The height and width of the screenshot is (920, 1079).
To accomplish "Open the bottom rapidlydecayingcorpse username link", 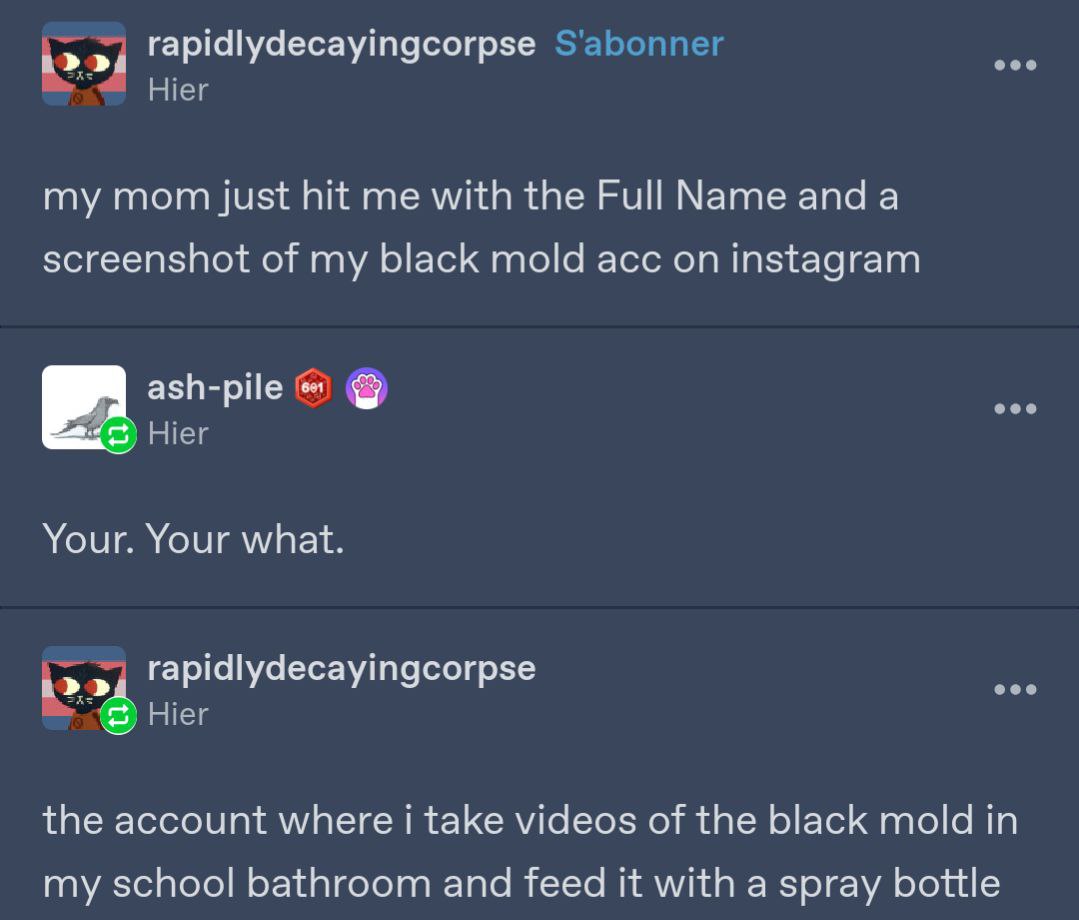I will click(341, 670).
